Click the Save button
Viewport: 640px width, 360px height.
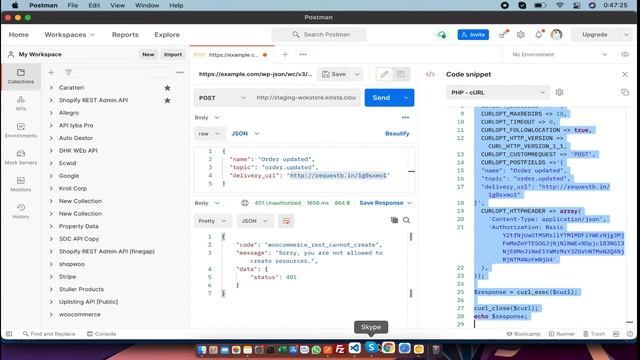pyautogui.click(x=334, y=74)
